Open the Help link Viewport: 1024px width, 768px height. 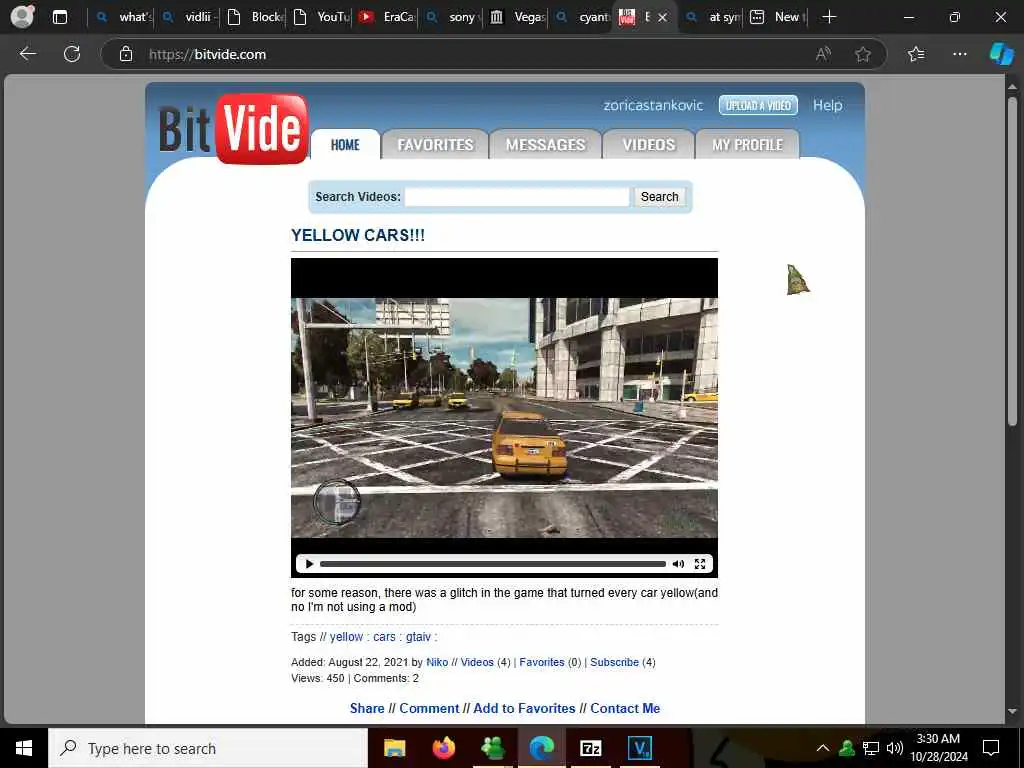pyautogui.click(x=827, y=105)
